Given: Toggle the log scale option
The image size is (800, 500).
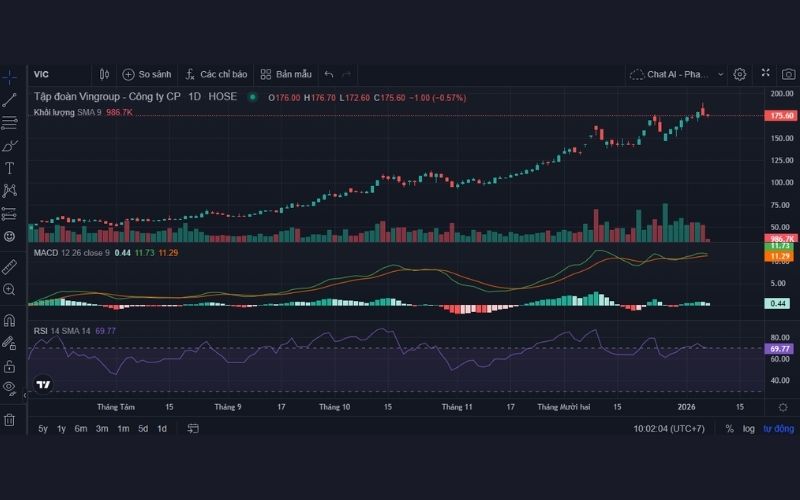Looking at the screenshot, I should click(748, 428).
